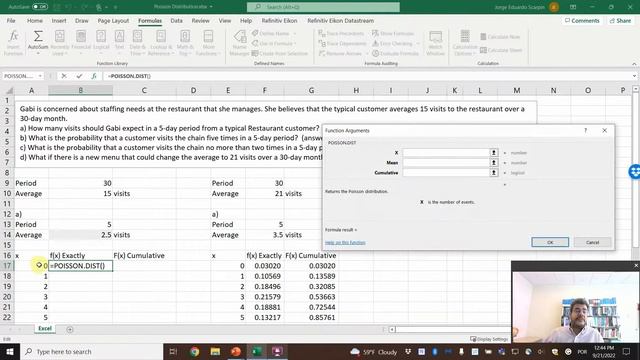Click the Insert Function fx ribbon icon
This screenshot has height=360, width=640.
(13, 42)
